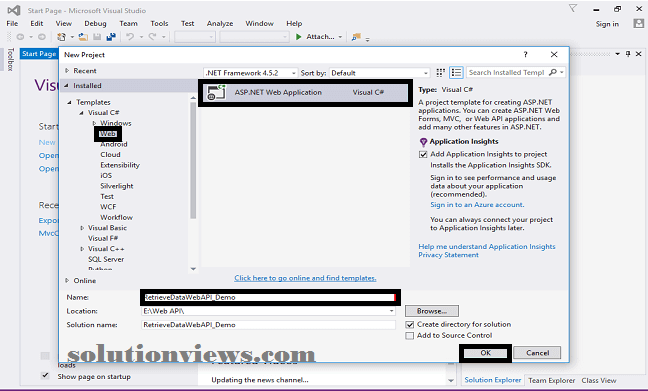Select the Cloud template category
Screen dimensions: 648x391
(110, 155)
